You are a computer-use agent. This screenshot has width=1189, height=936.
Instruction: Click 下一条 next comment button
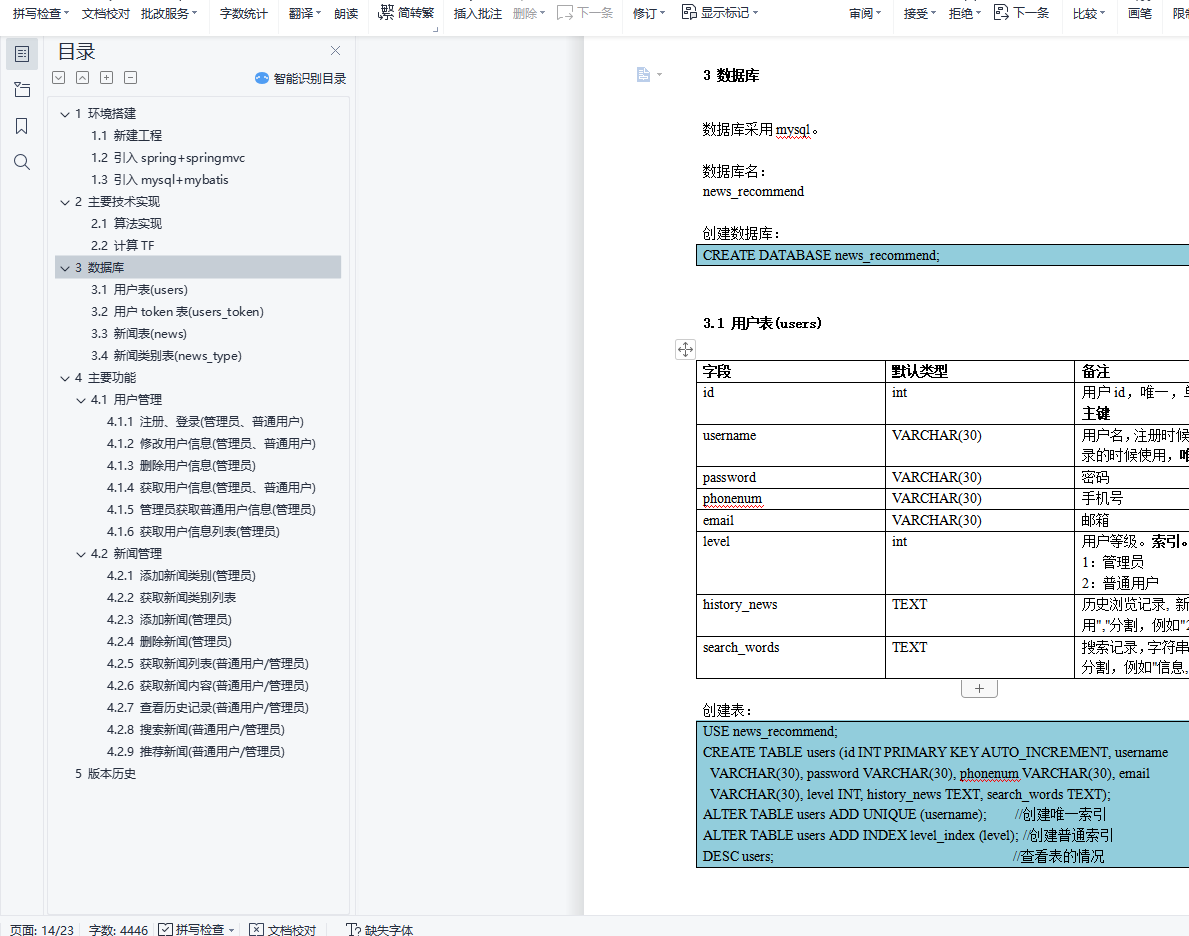584,13
